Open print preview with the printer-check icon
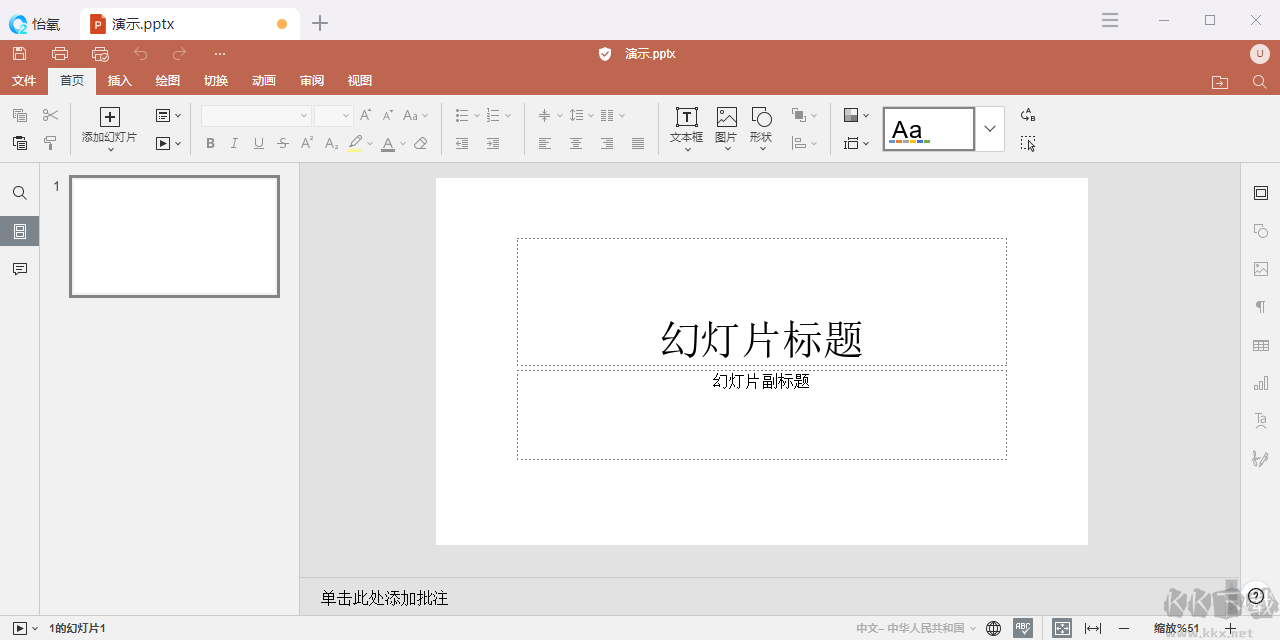The width and height of the screenshot is (1280, 640). pyautogui.click(x=100, y=54)
